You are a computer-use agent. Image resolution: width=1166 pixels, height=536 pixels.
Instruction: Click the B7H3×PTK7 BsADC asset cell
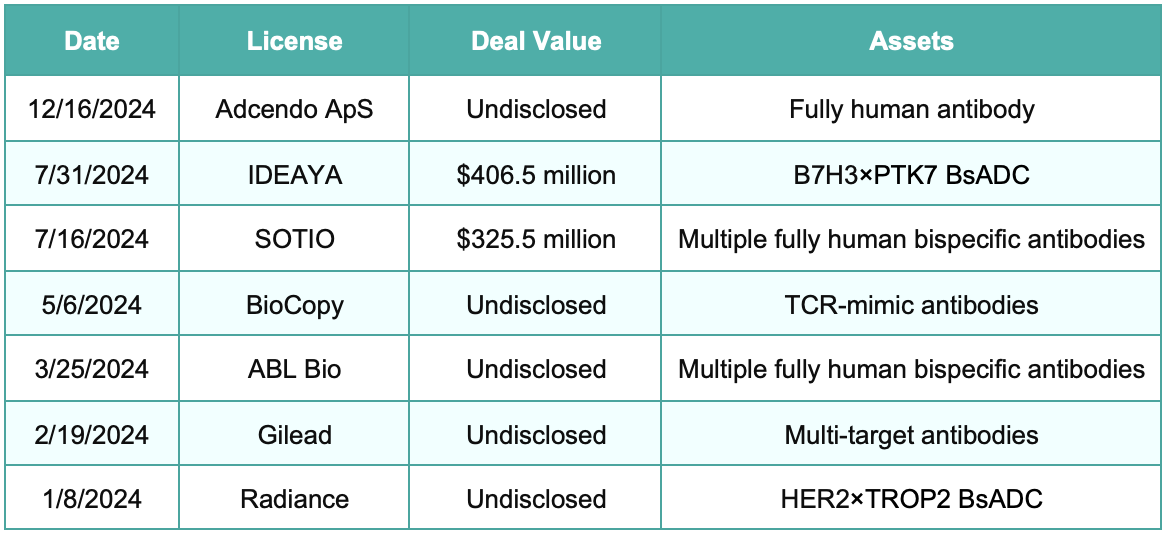pyautogui.click(x=912, y=175)
